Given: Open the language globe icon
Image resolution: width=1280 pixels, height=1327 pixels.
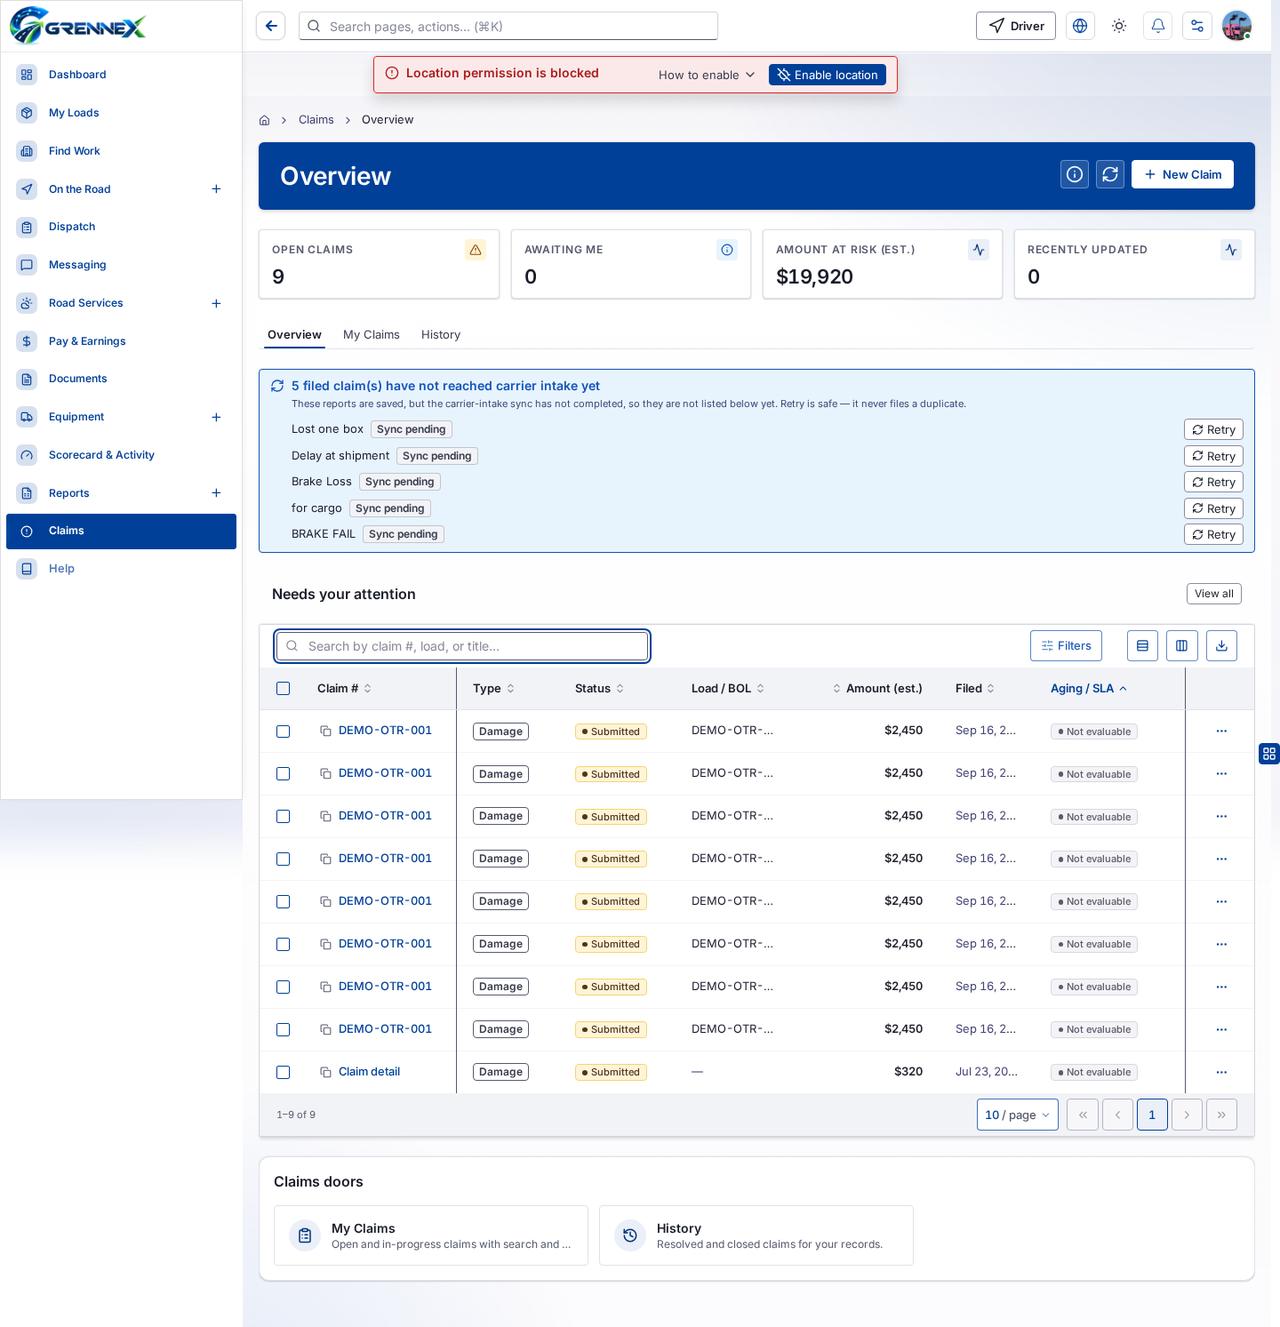Looking at the screenshot, I should tap(1080, 26).
